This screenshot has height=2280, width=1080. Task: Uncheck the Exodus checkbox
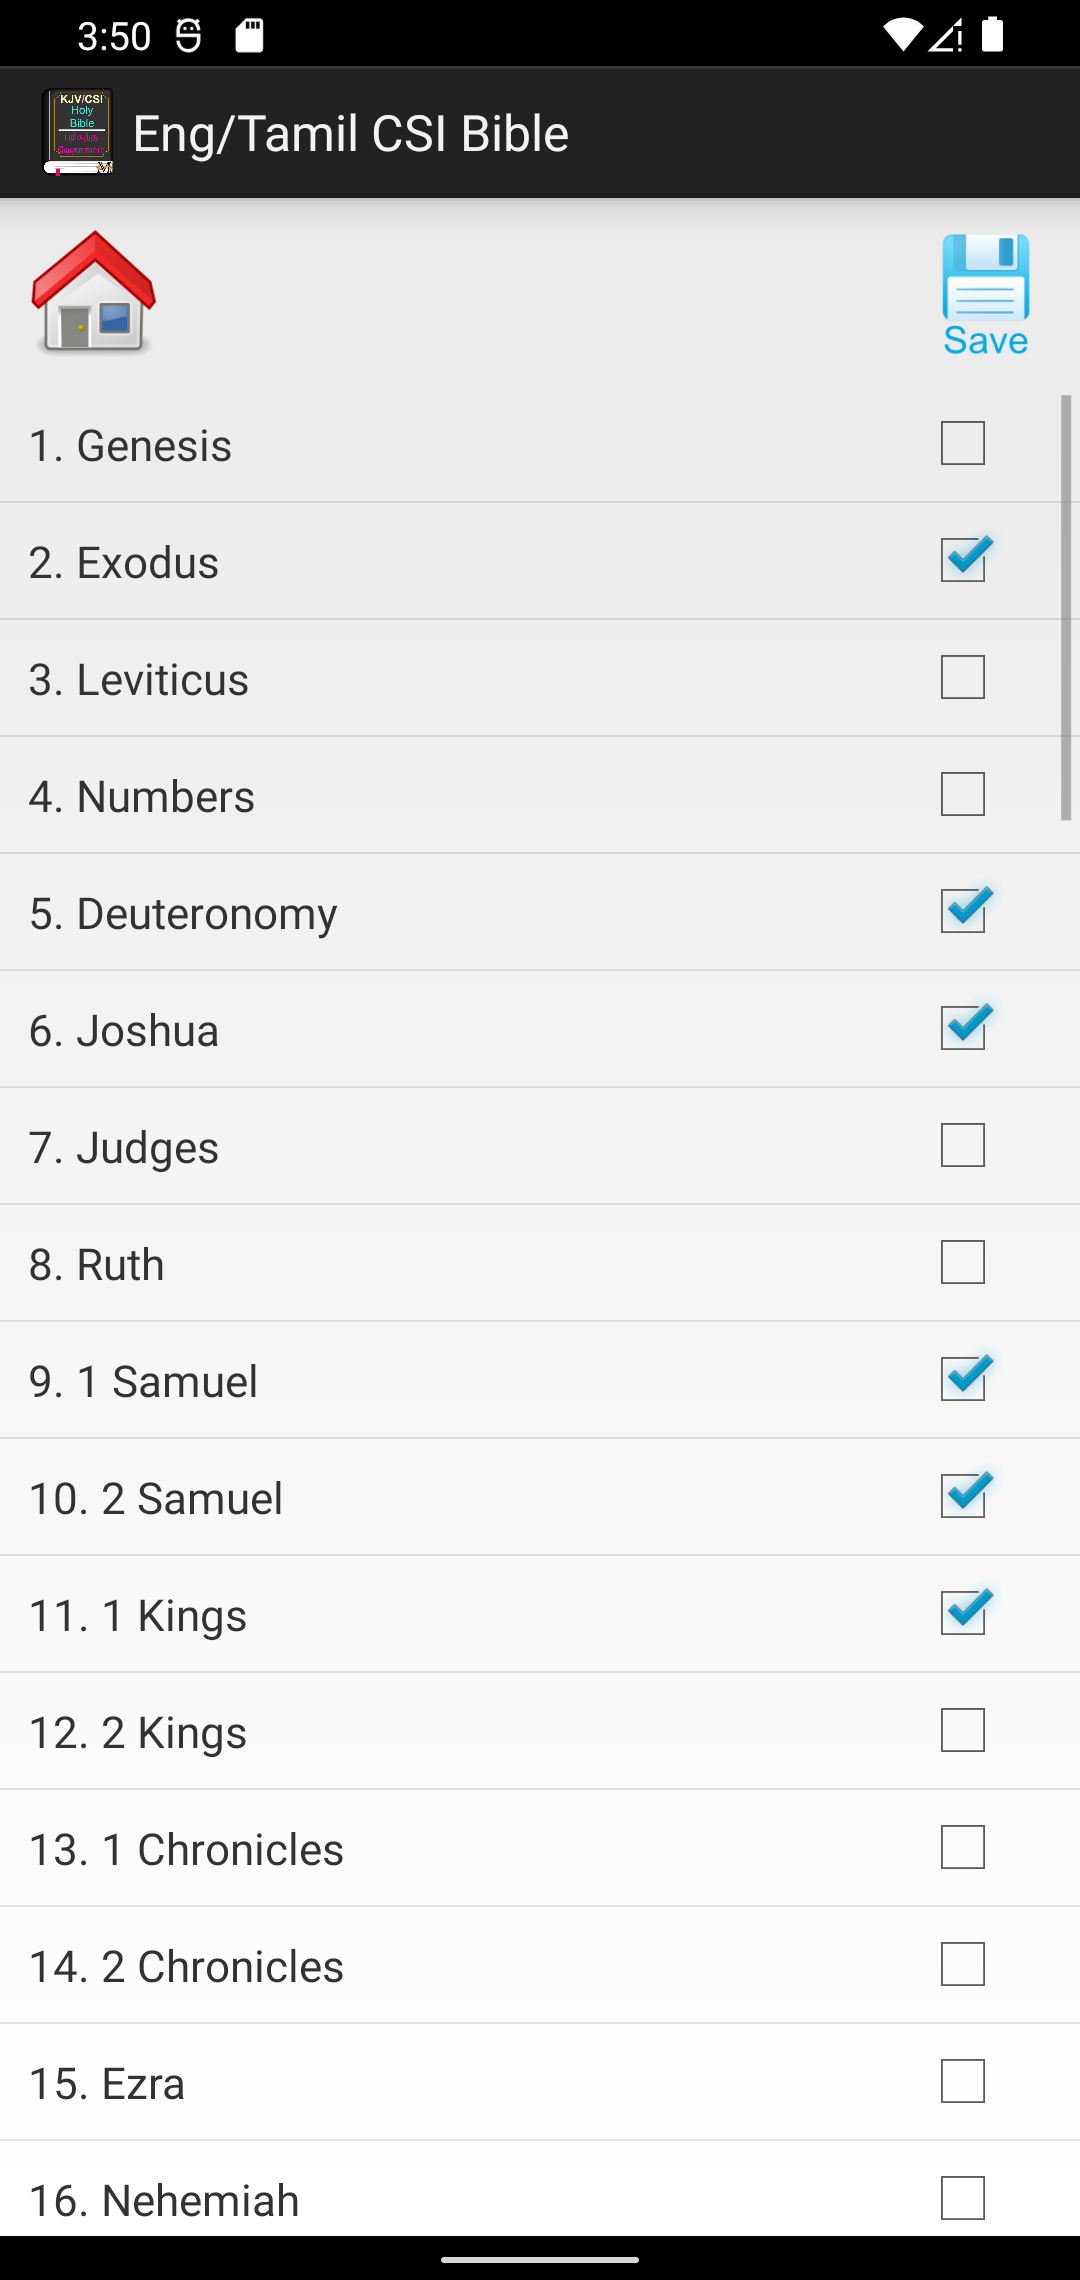(963, 561)
